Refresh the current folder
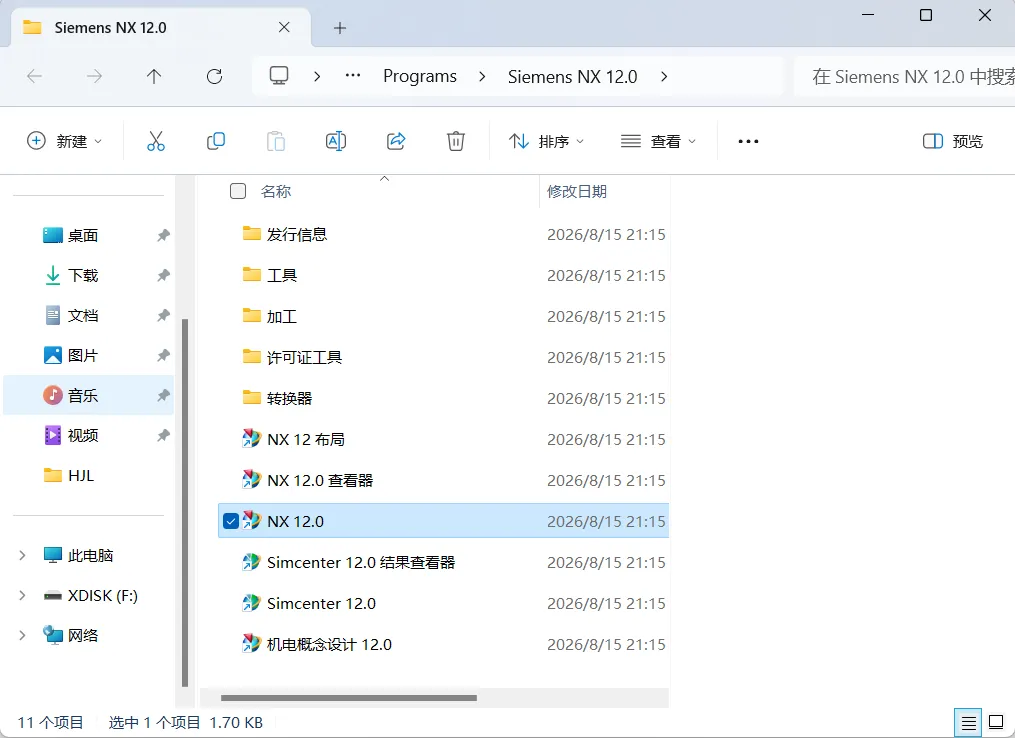 pos(214,76)
